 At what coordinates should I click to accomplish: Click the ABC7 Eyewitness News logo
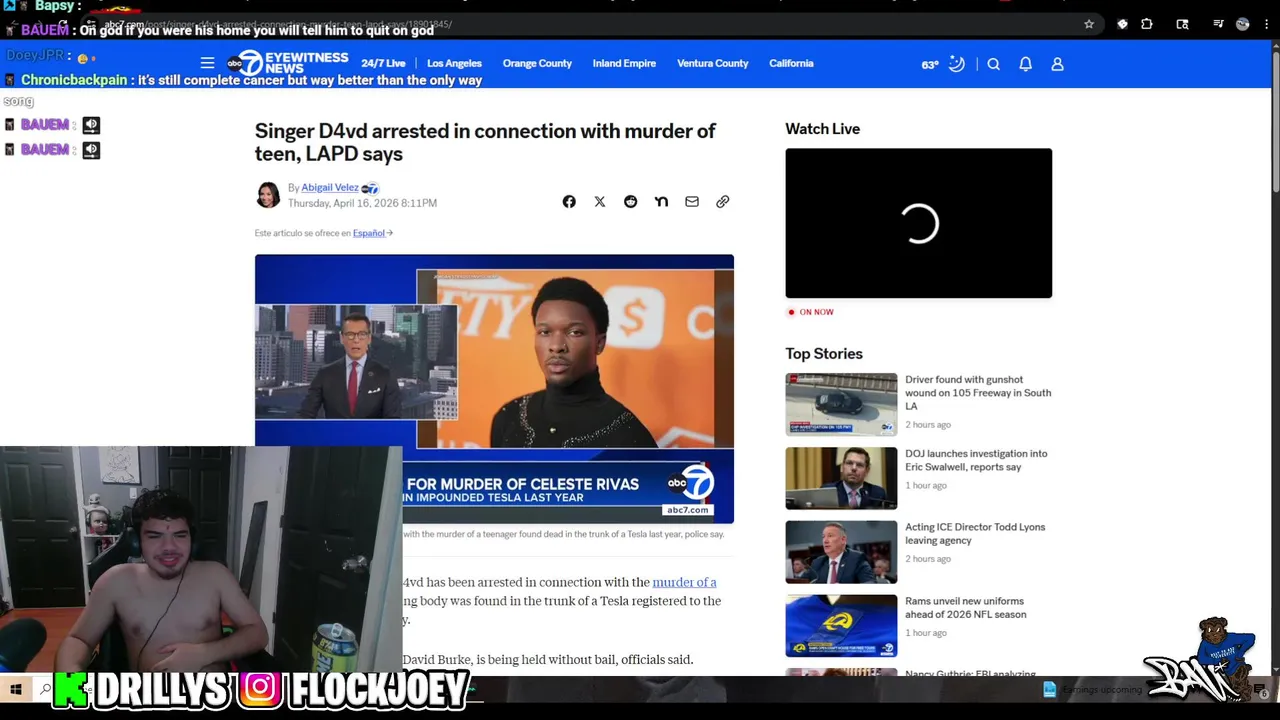287,63
